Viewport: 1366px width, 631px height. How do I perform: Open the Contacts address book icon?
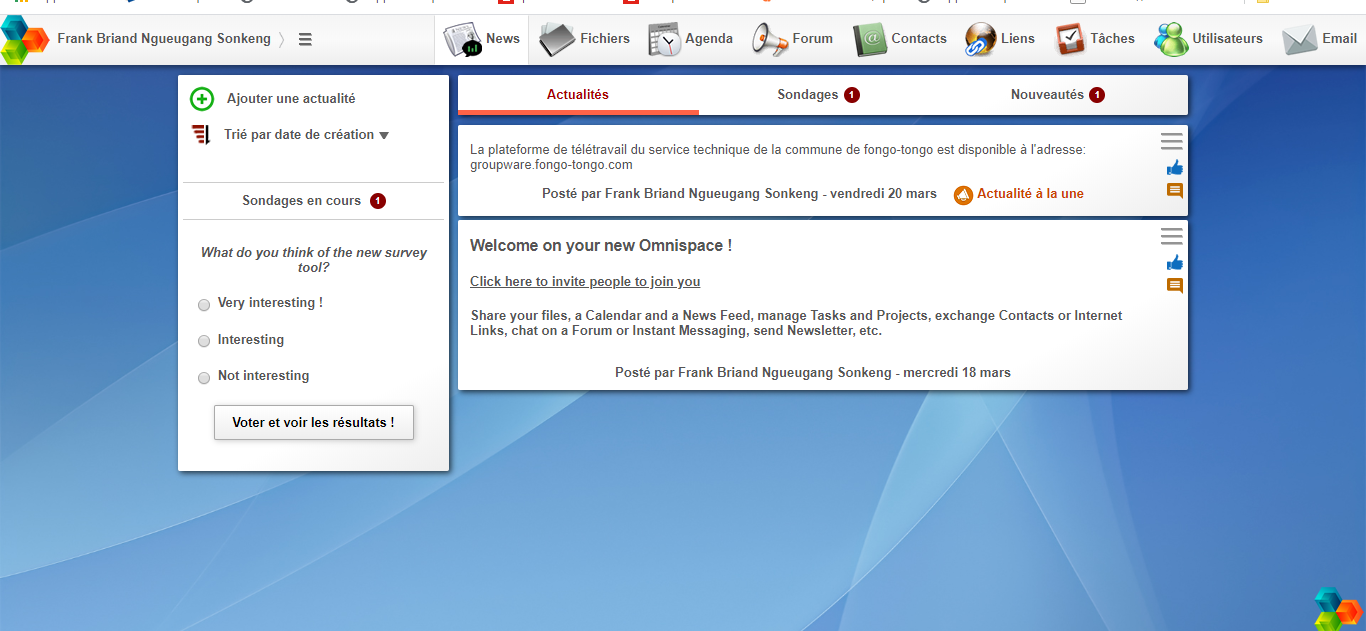(870, 39)
